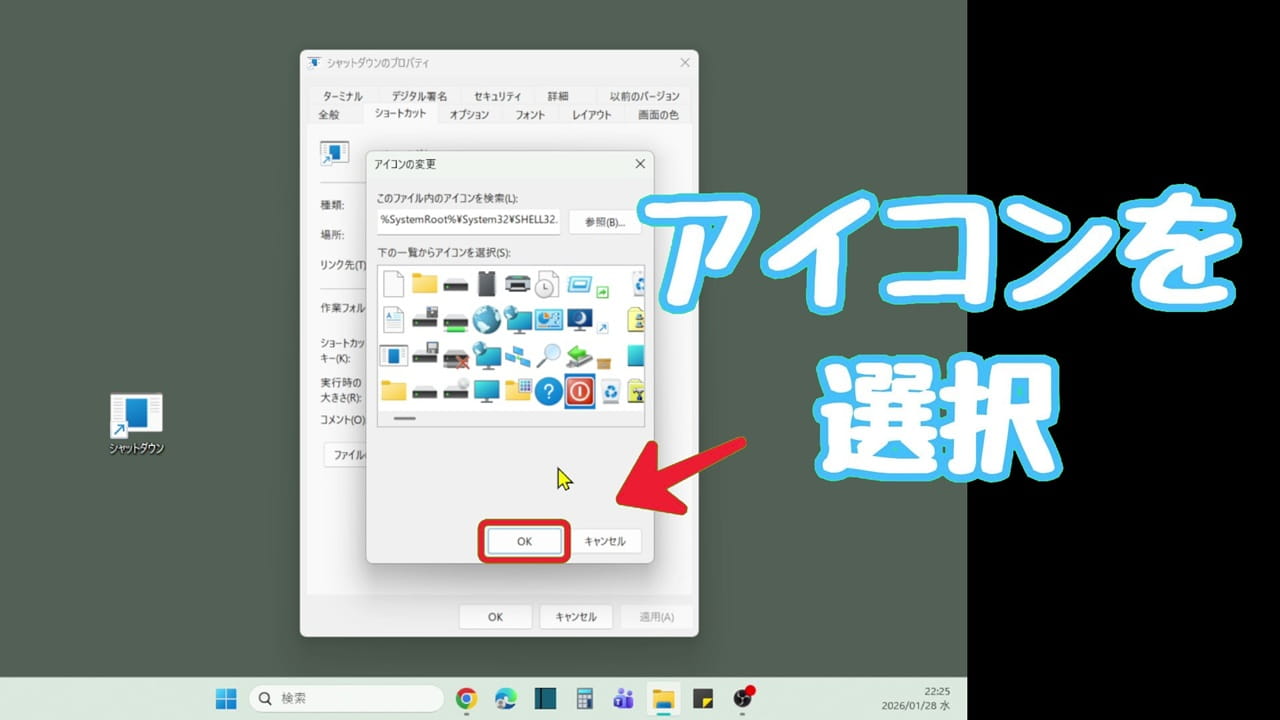Select the red power shutdown icon

click(579, 392)
